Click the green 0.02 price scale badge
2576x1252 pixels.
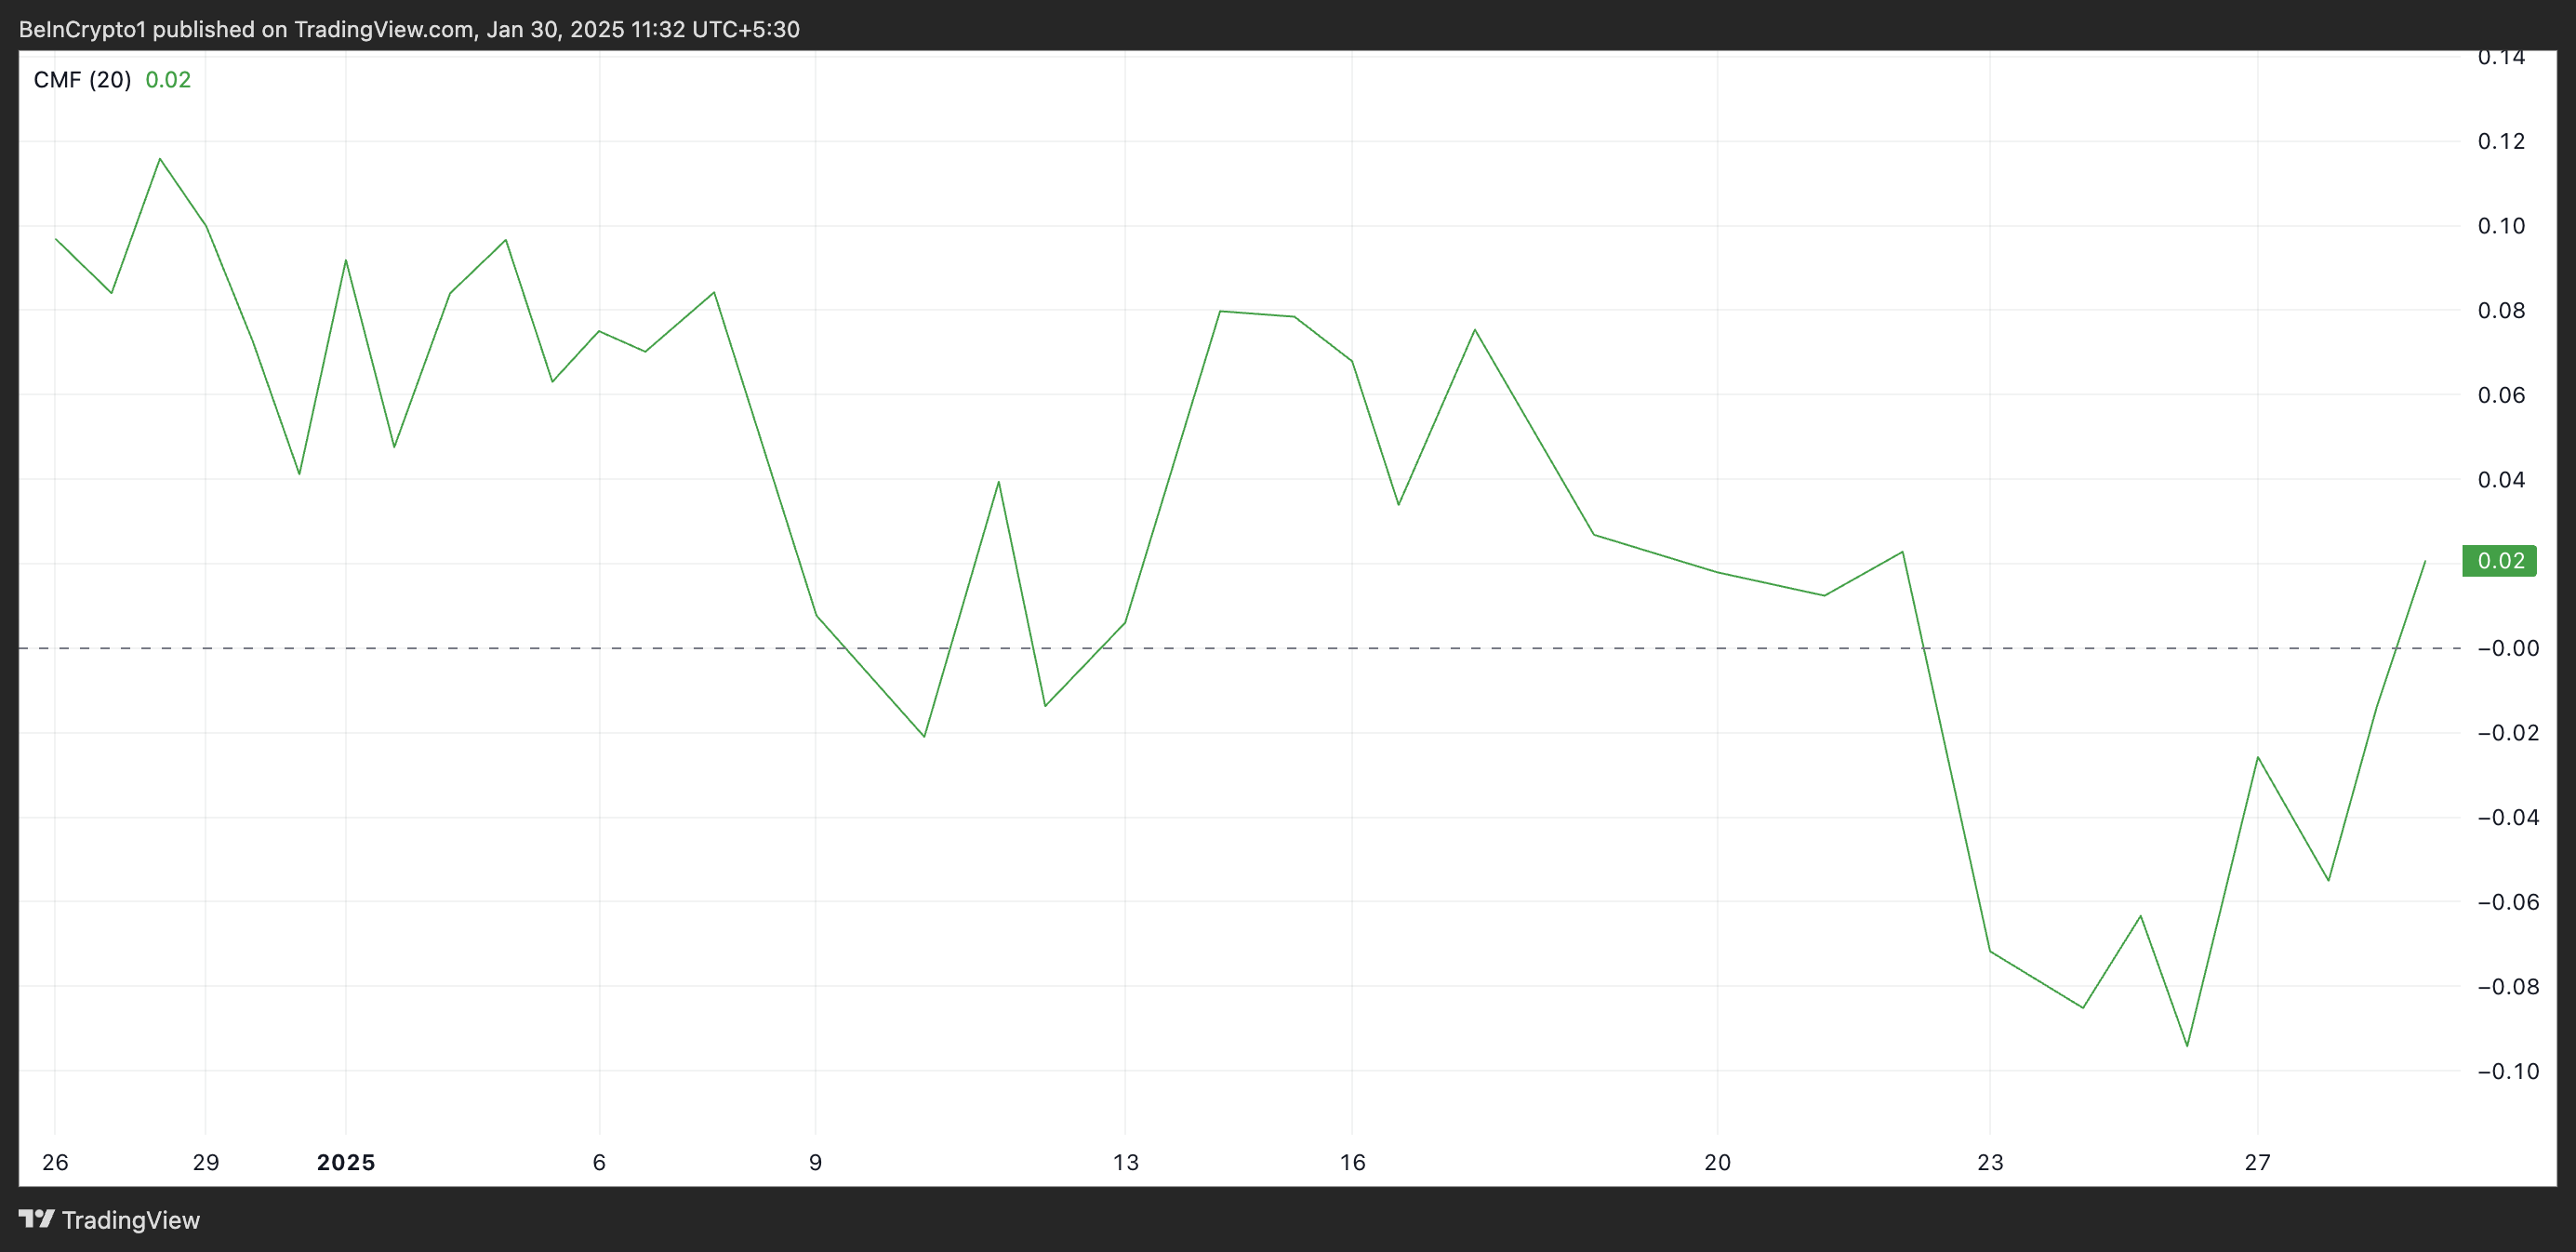pos(2499,561)
